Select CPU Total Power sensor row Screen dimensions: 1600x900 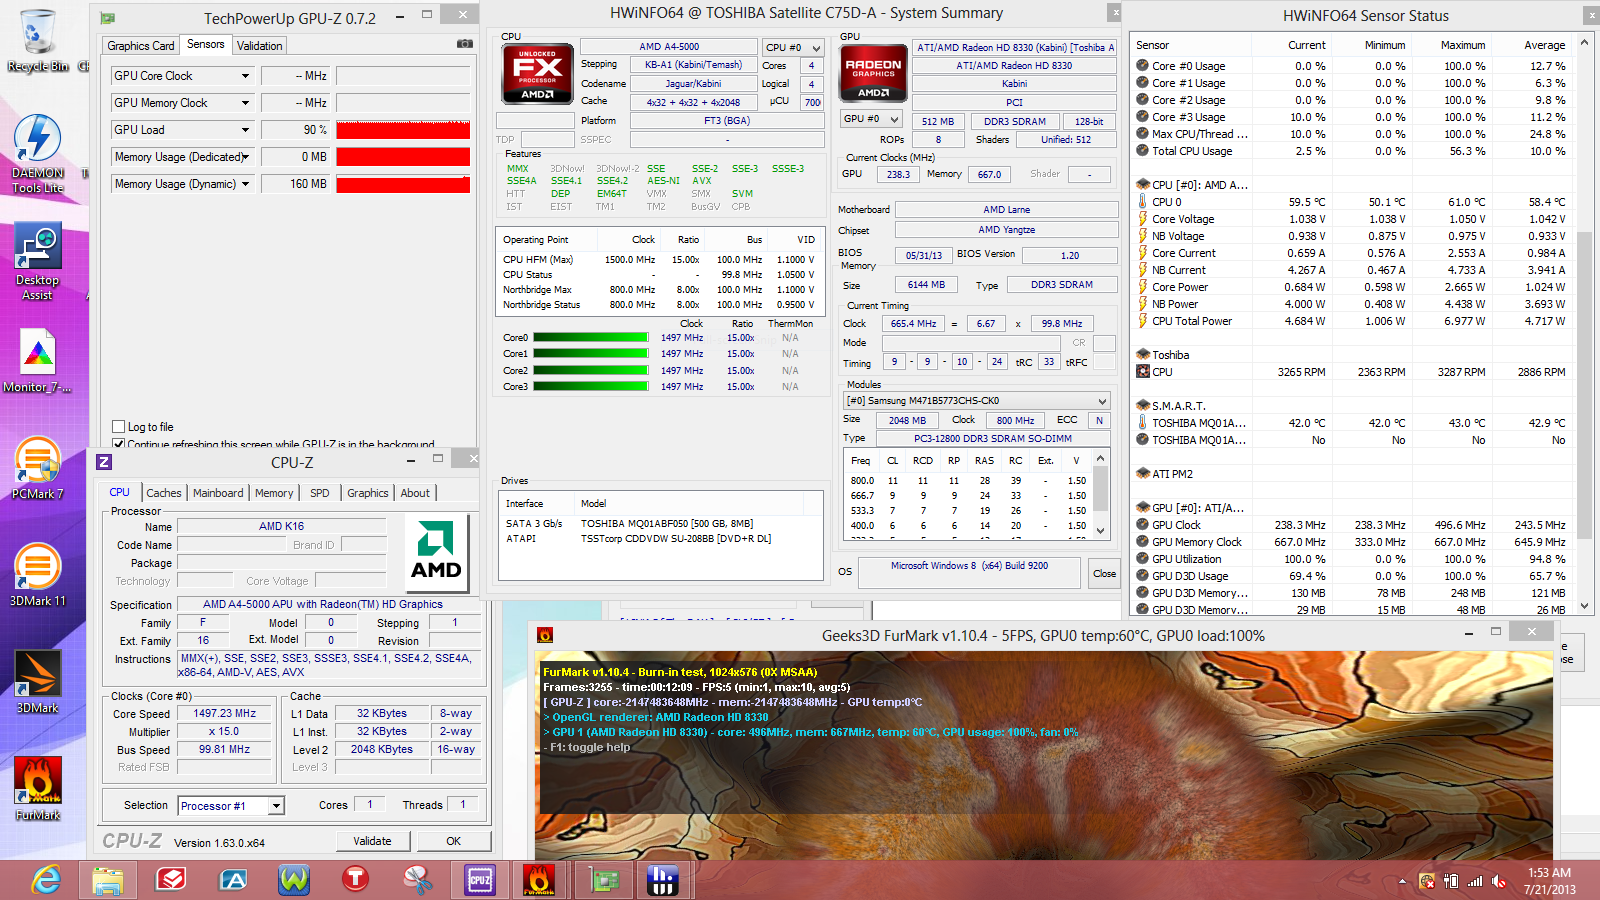(x=1351, y=321)
